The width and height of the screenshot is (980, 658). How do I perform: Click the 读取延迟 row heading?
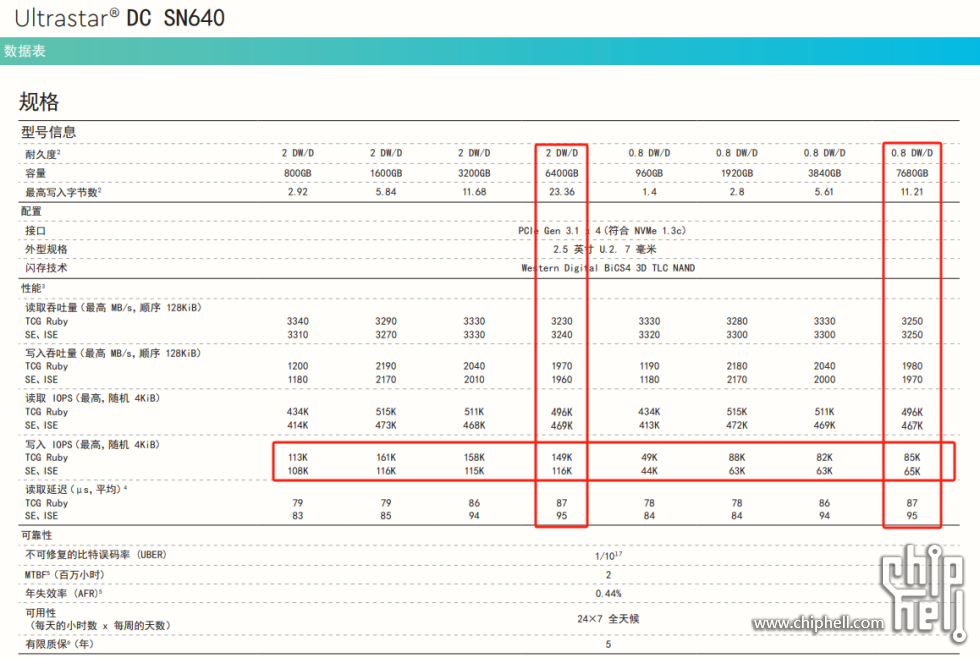click(76, 489)
